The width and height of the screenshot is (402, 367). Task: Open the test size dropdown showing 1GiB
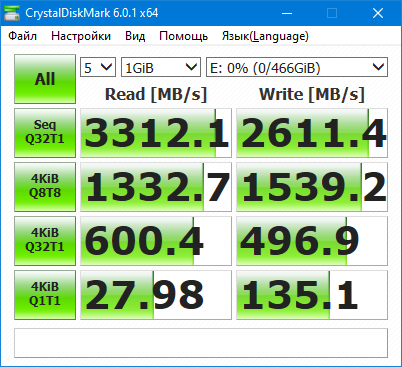point(161,67)
